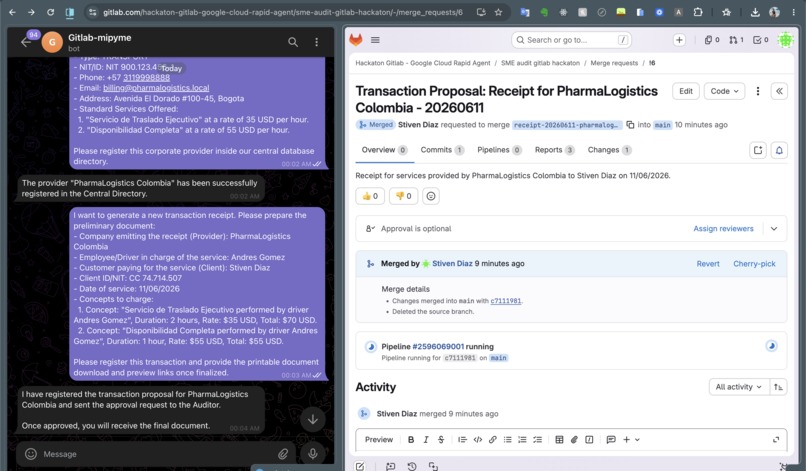This screenshot has height=471, width=806.
Task: Click the Cherry-pick button
Action: point(754,264)
